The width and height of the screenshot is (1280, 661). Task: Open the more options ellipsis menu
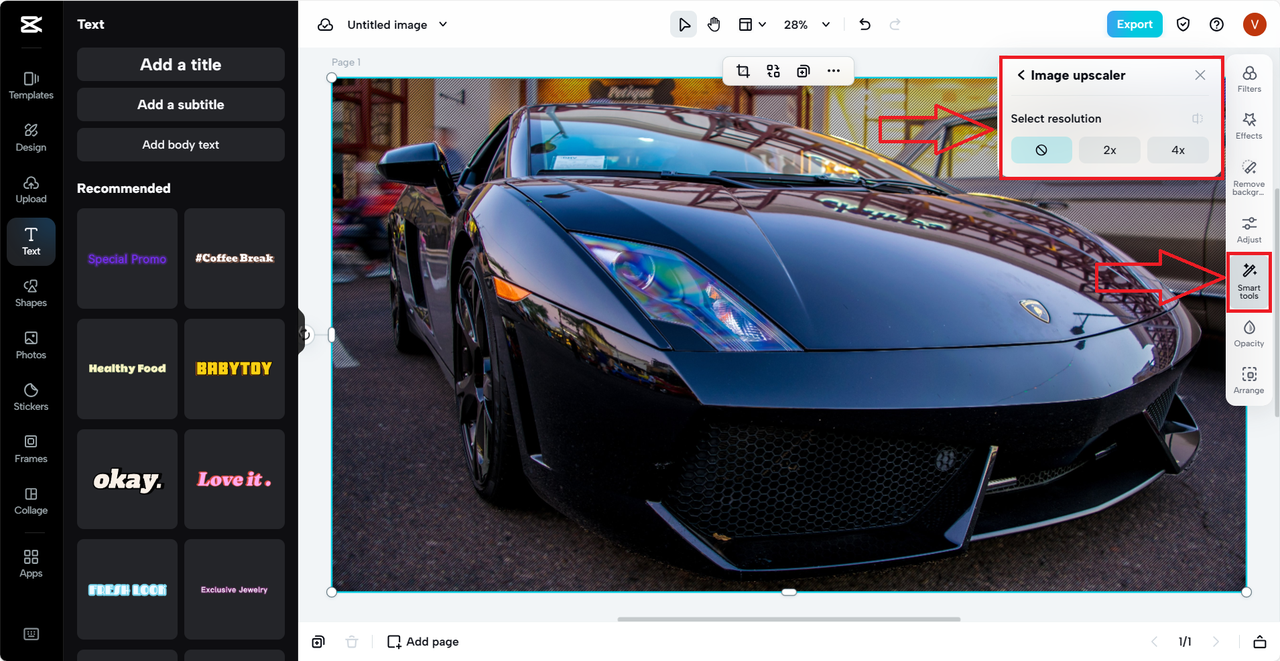[833, 71]
